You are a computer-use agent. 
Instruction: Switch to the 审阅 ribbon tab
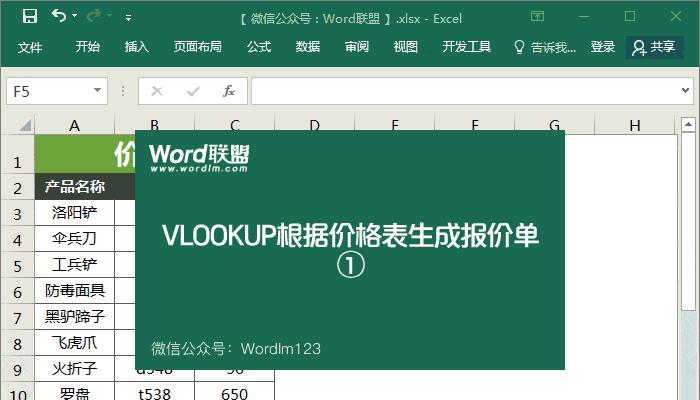click(357, 46)
